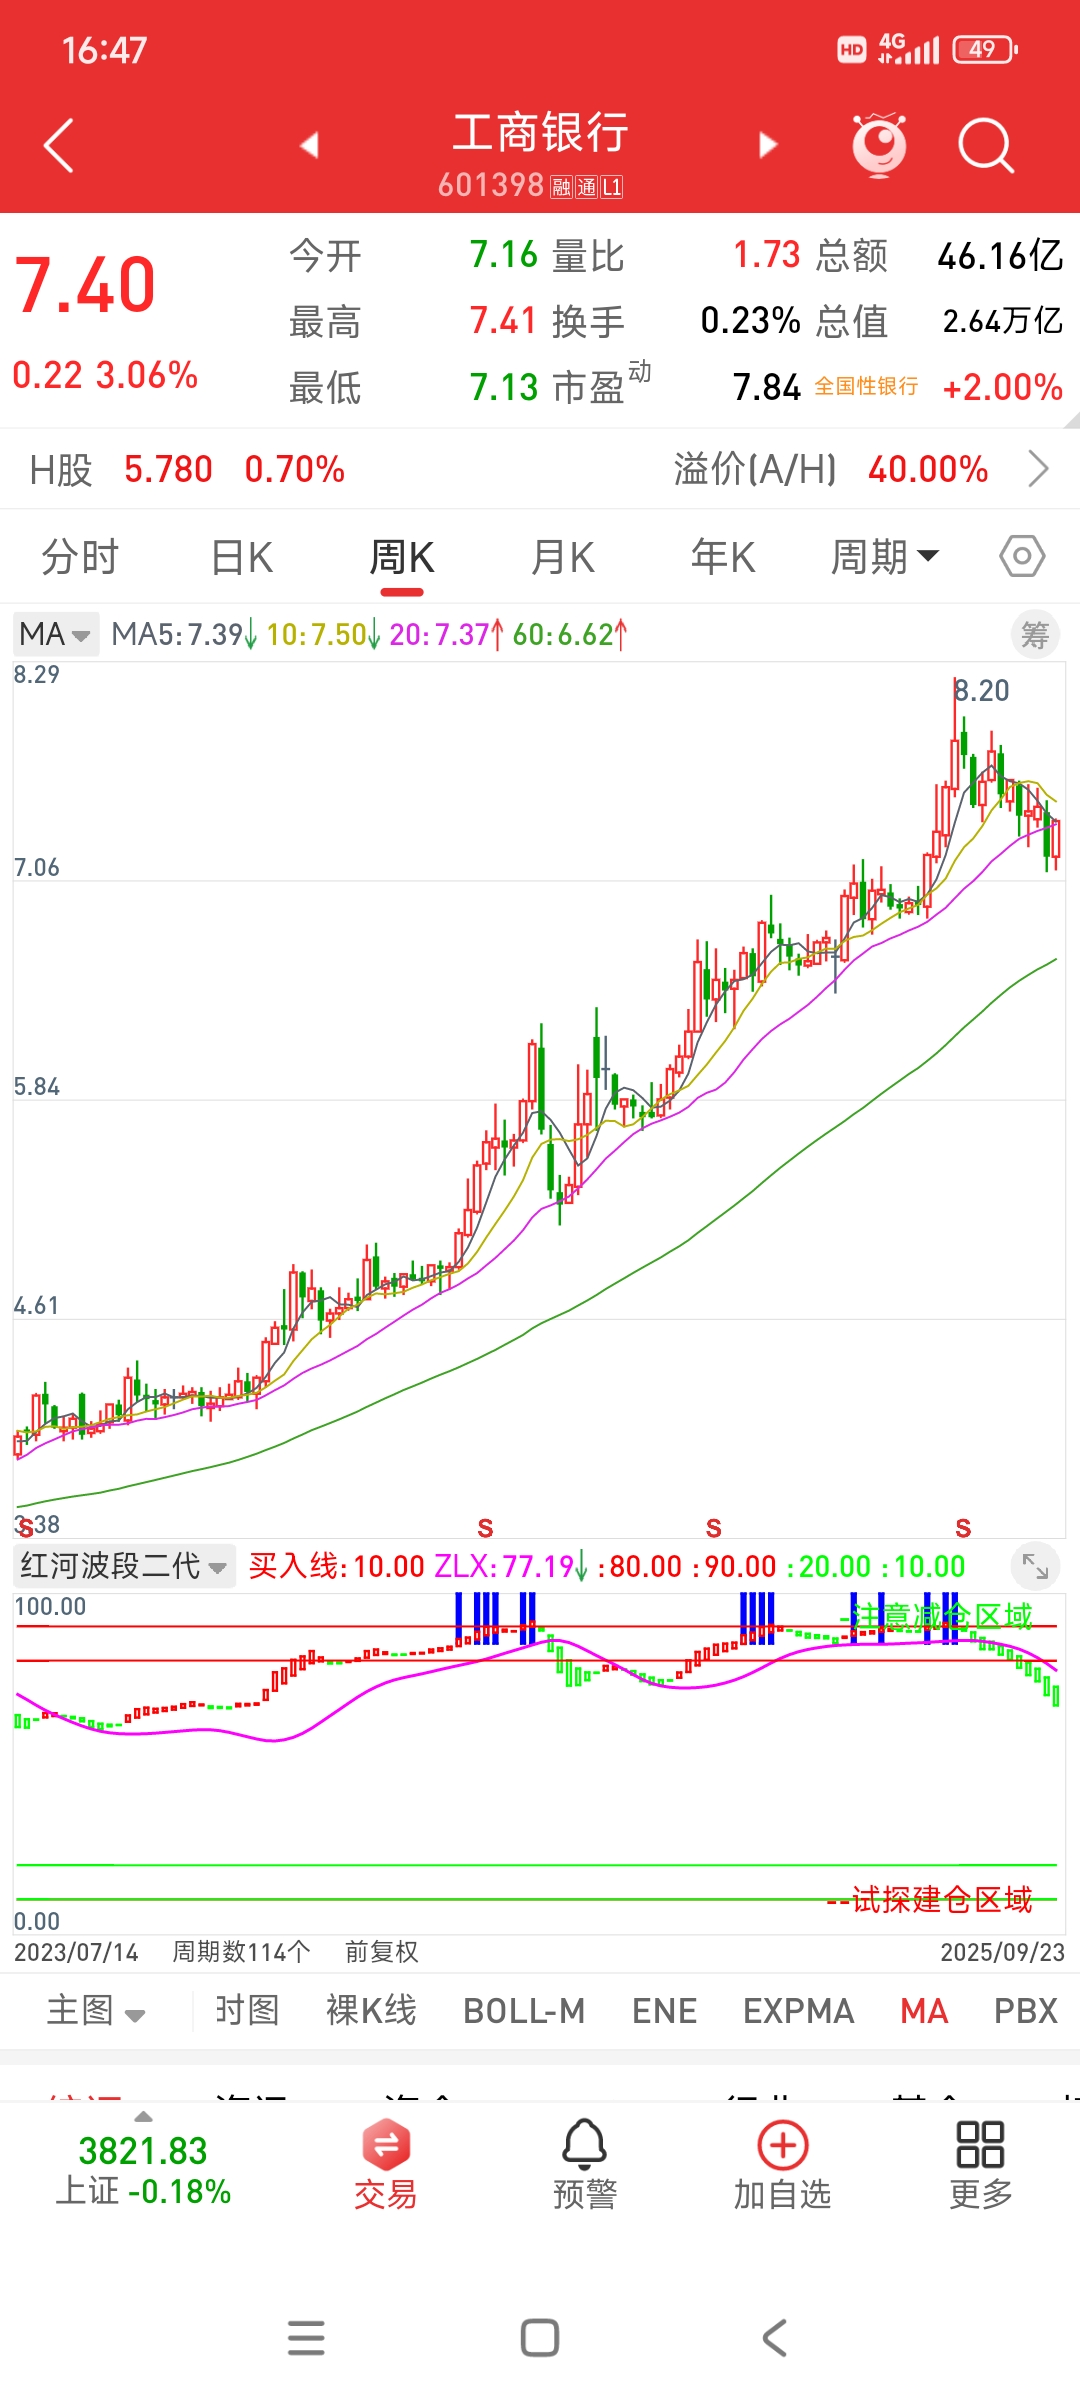Screen dimensions: 1080x2400
Task: Expand indicator panel to fullscreen
Action: tap(1035, 1567)
